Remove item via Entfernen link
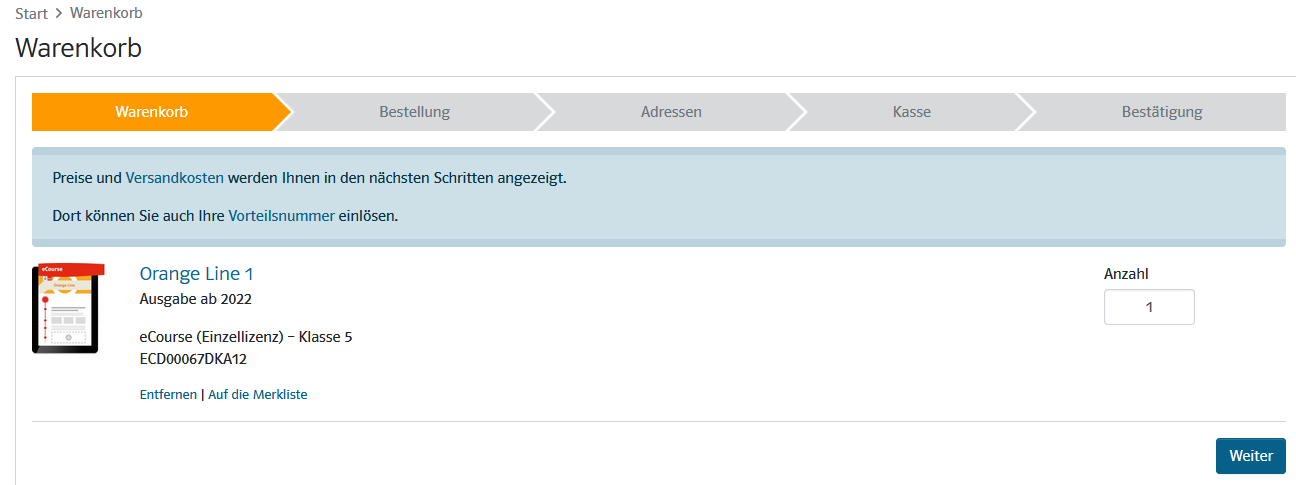 [x=168, y=394]
